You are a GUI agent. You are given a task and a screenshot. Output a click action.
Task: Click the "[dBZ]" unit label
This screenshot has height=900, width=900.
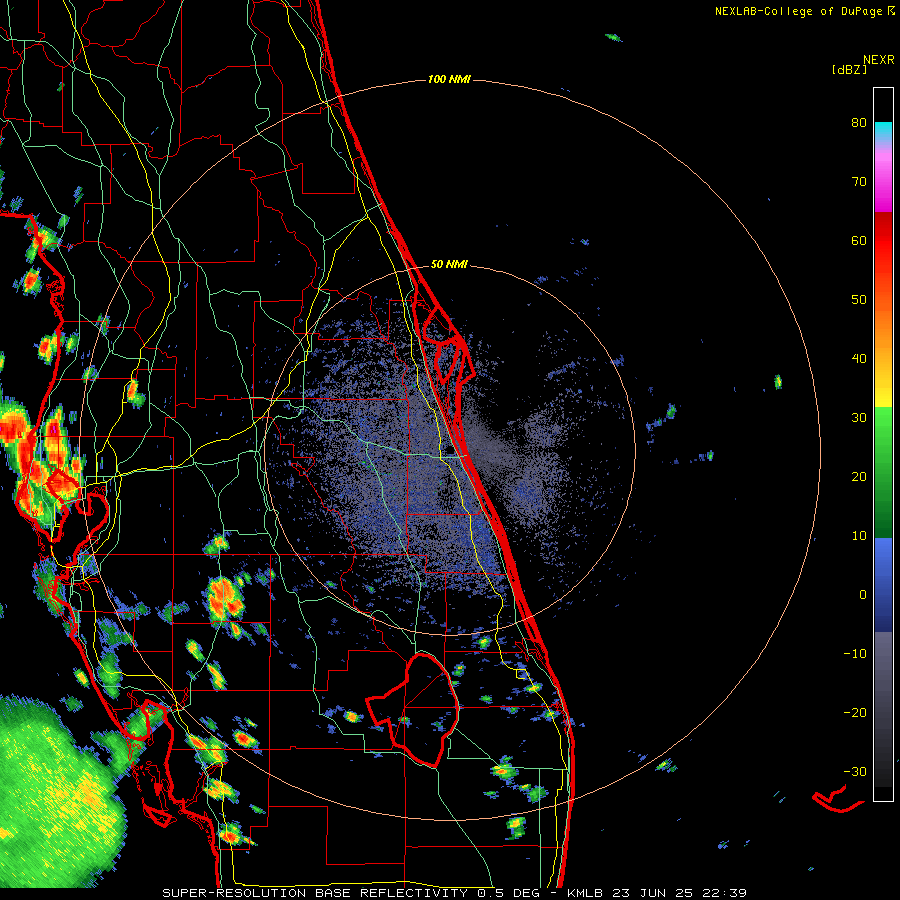(849, 69)
